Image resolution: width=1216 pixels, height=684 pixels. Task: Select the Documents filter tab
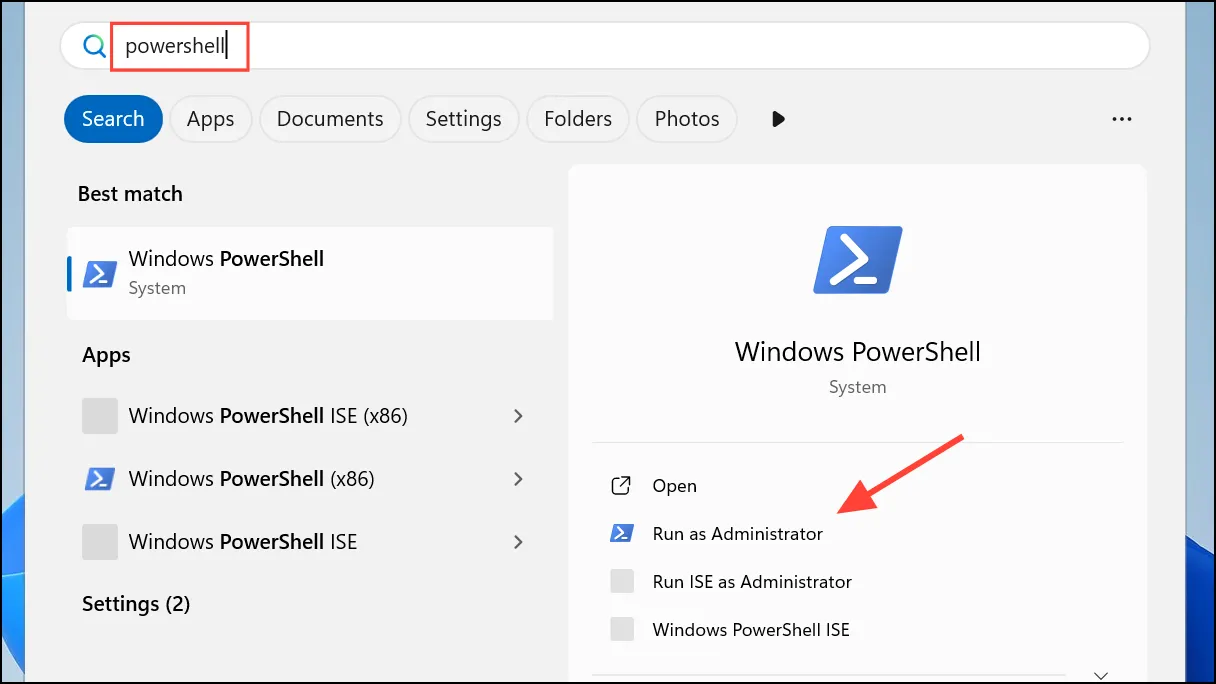(x=330, y=119)
